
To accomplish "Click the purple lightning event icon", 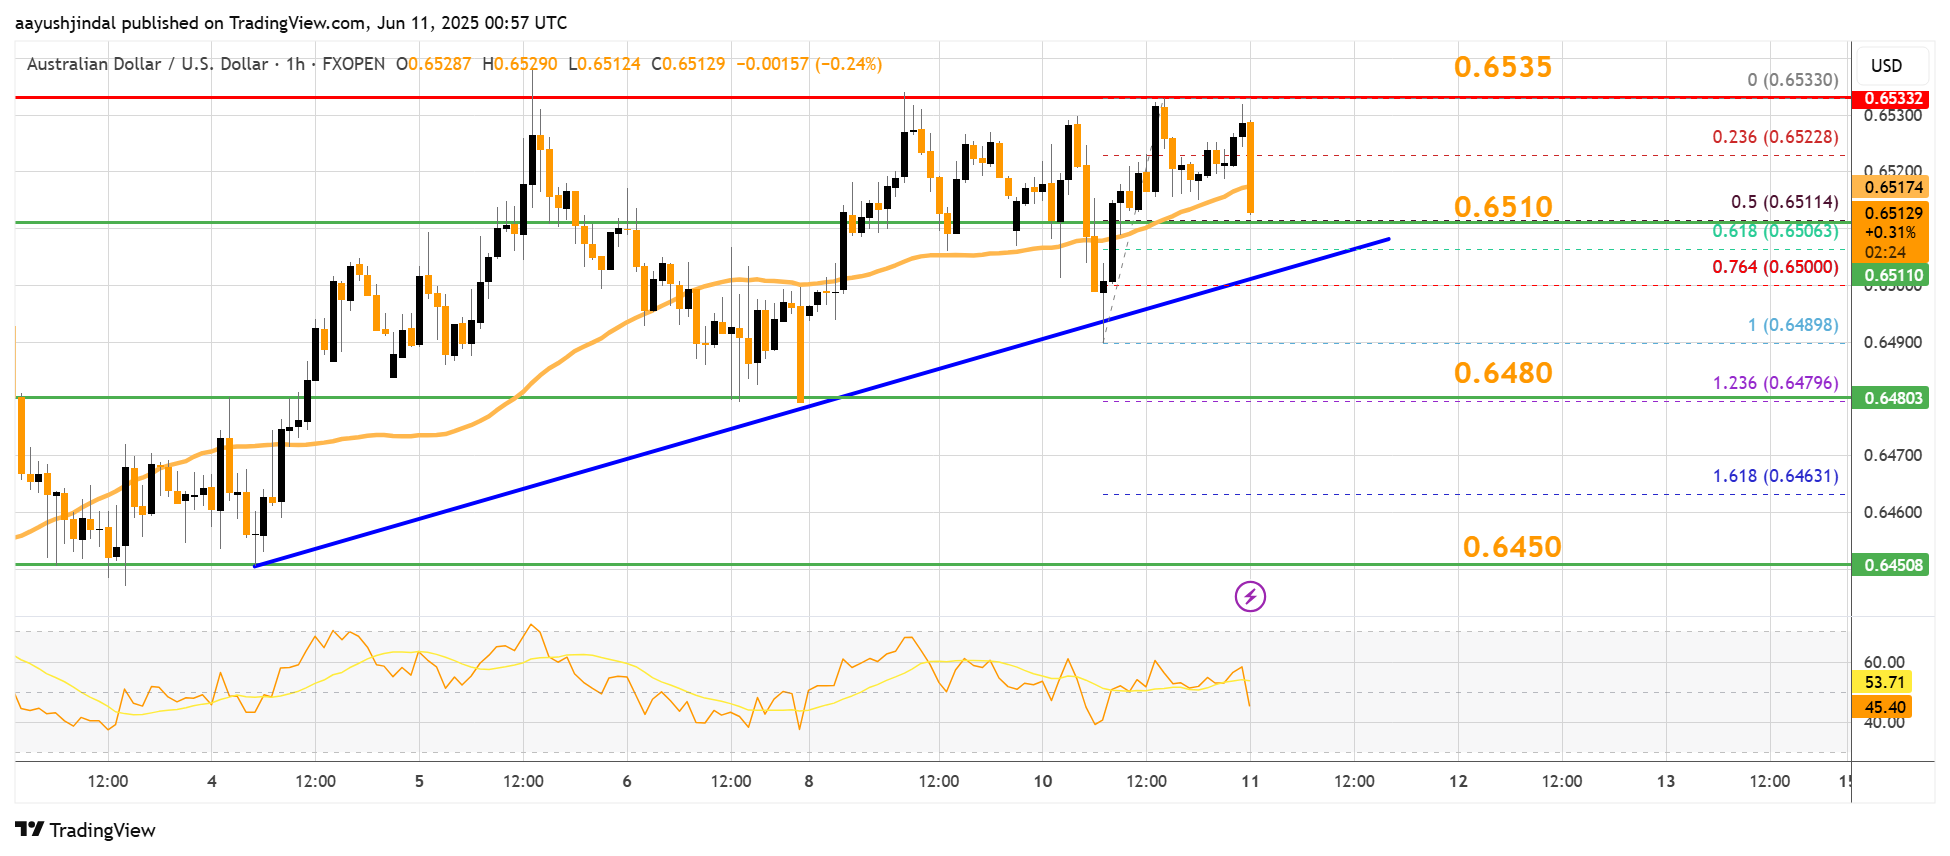I will click(1250, 597).
